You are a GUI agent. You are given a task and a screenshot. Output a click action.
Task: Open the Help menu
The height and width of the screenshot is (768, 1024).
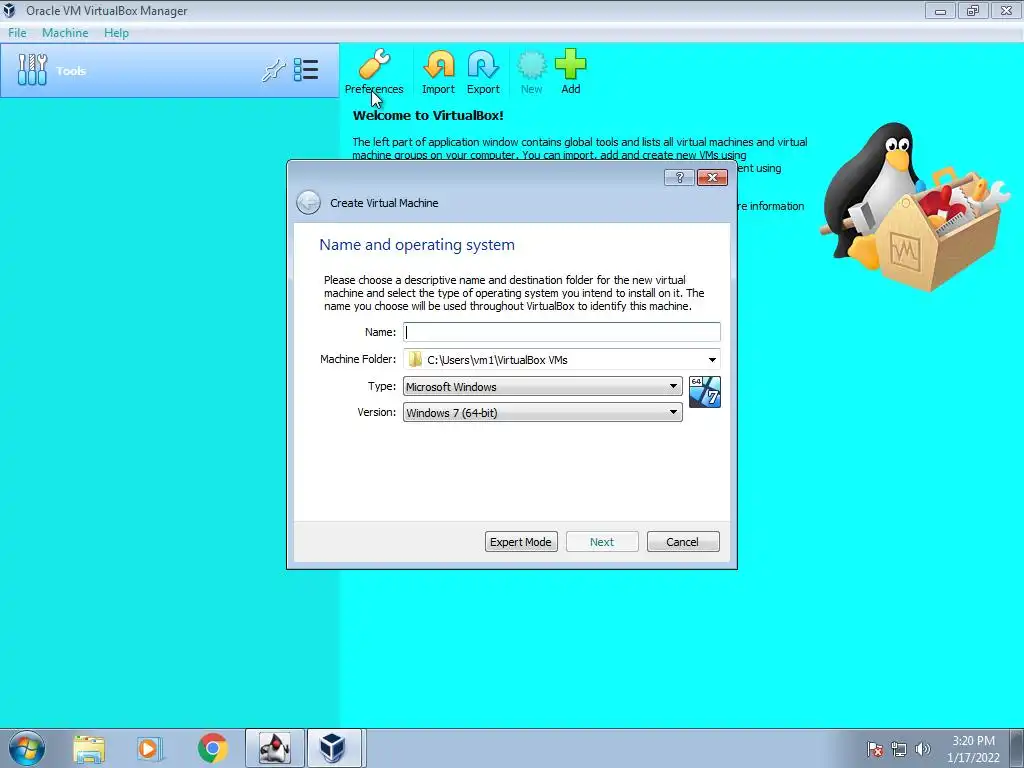pyautogui.click(x=116, y=33)
